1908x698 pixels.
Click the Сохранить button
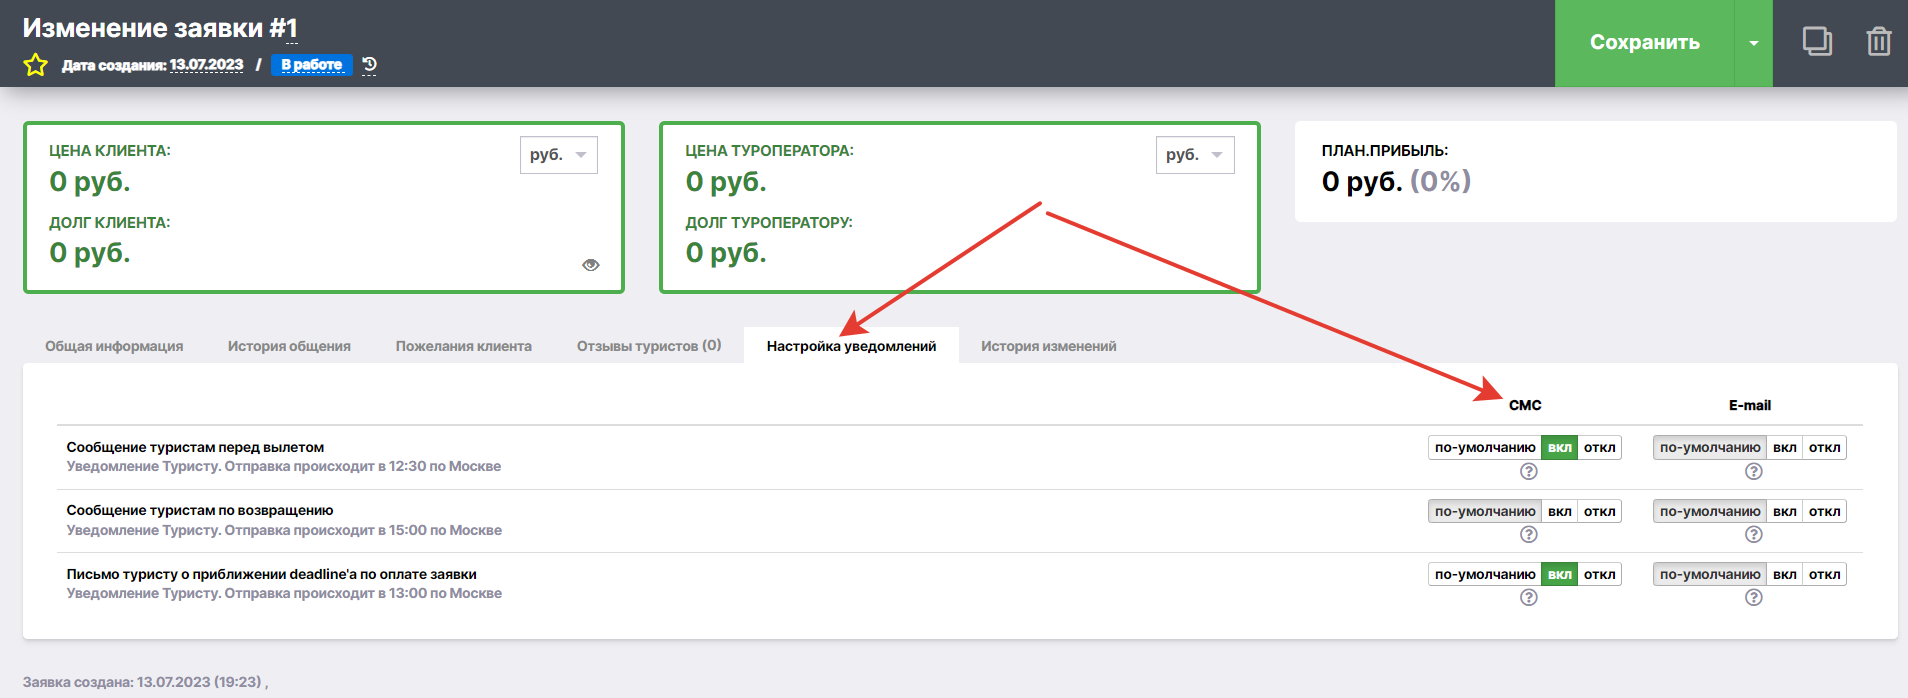[x=1645, y=43]
